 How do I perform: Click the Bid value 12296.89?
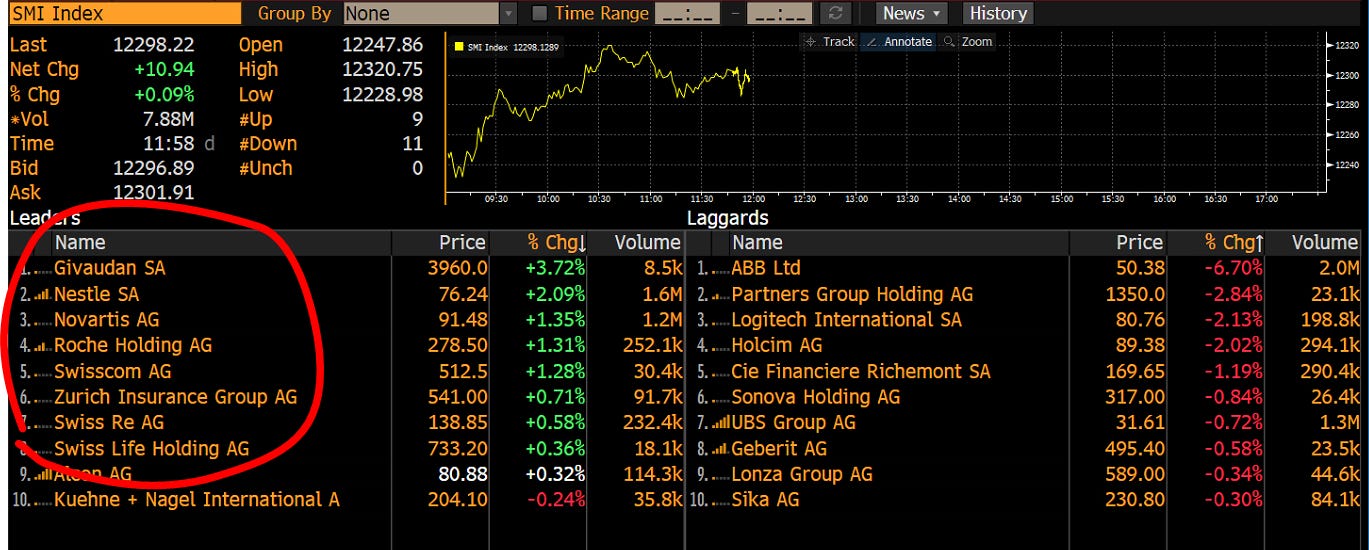pos(154,168)
